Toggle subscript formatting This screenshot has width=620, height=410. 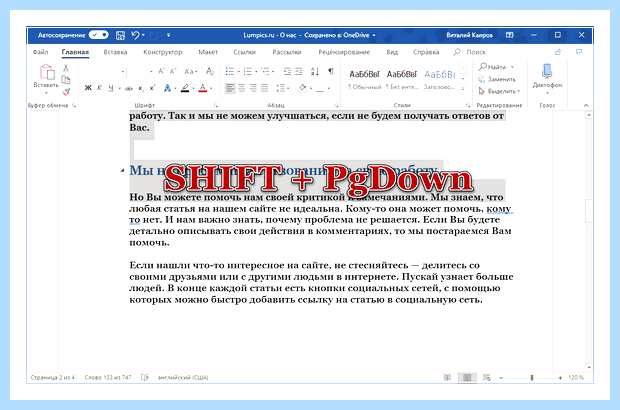pos(140,88)
